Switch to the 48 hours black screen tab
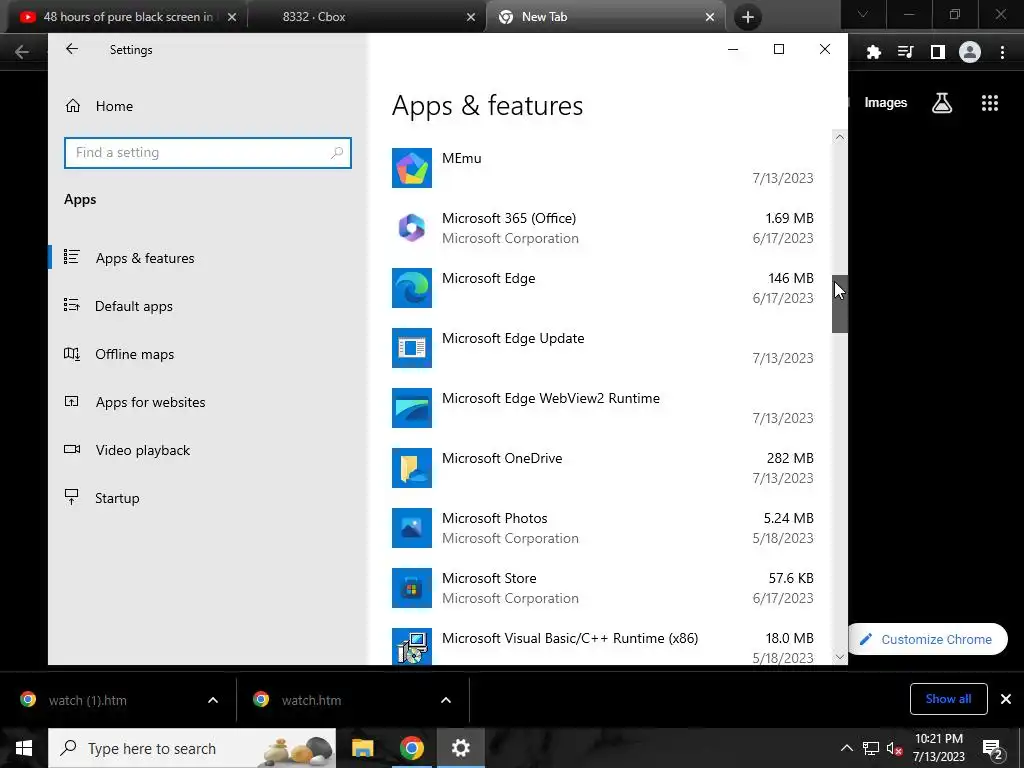This screenshot has height=768, width=1024. coord(129,17)
